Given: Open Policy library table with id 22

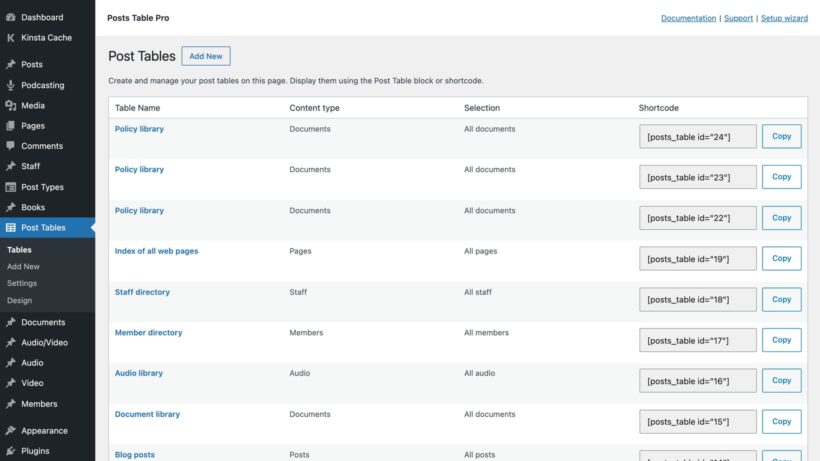Looking at the screenshot, I should (139, 210).
